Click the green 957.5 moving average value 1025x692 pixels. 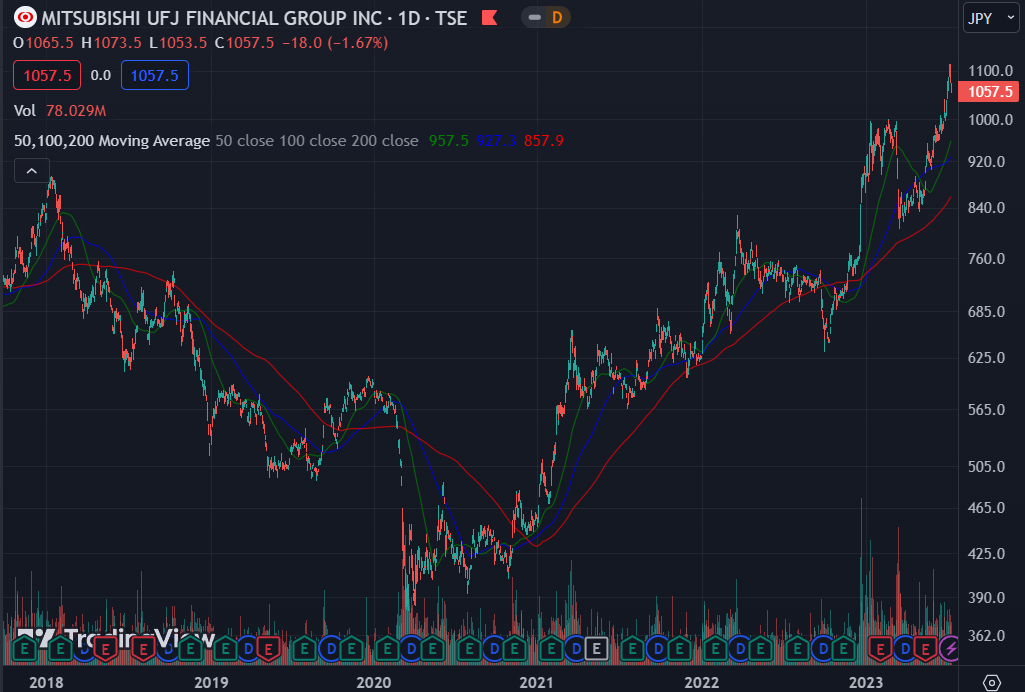pos(448,140)
